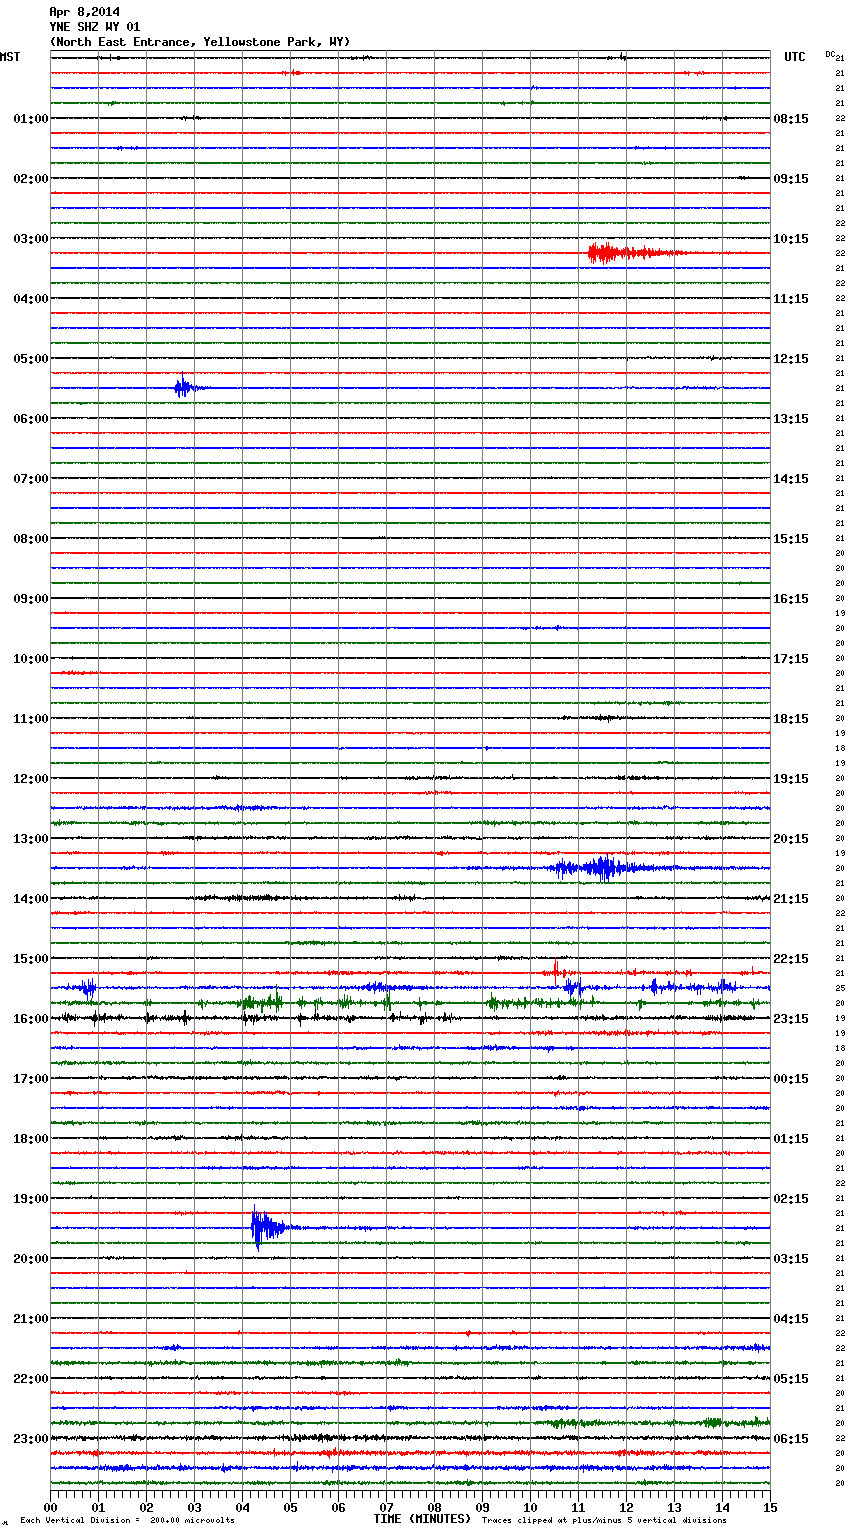Click the 16:15 UTC time label
Viewport: 850px width, 1534px height.
791,599
